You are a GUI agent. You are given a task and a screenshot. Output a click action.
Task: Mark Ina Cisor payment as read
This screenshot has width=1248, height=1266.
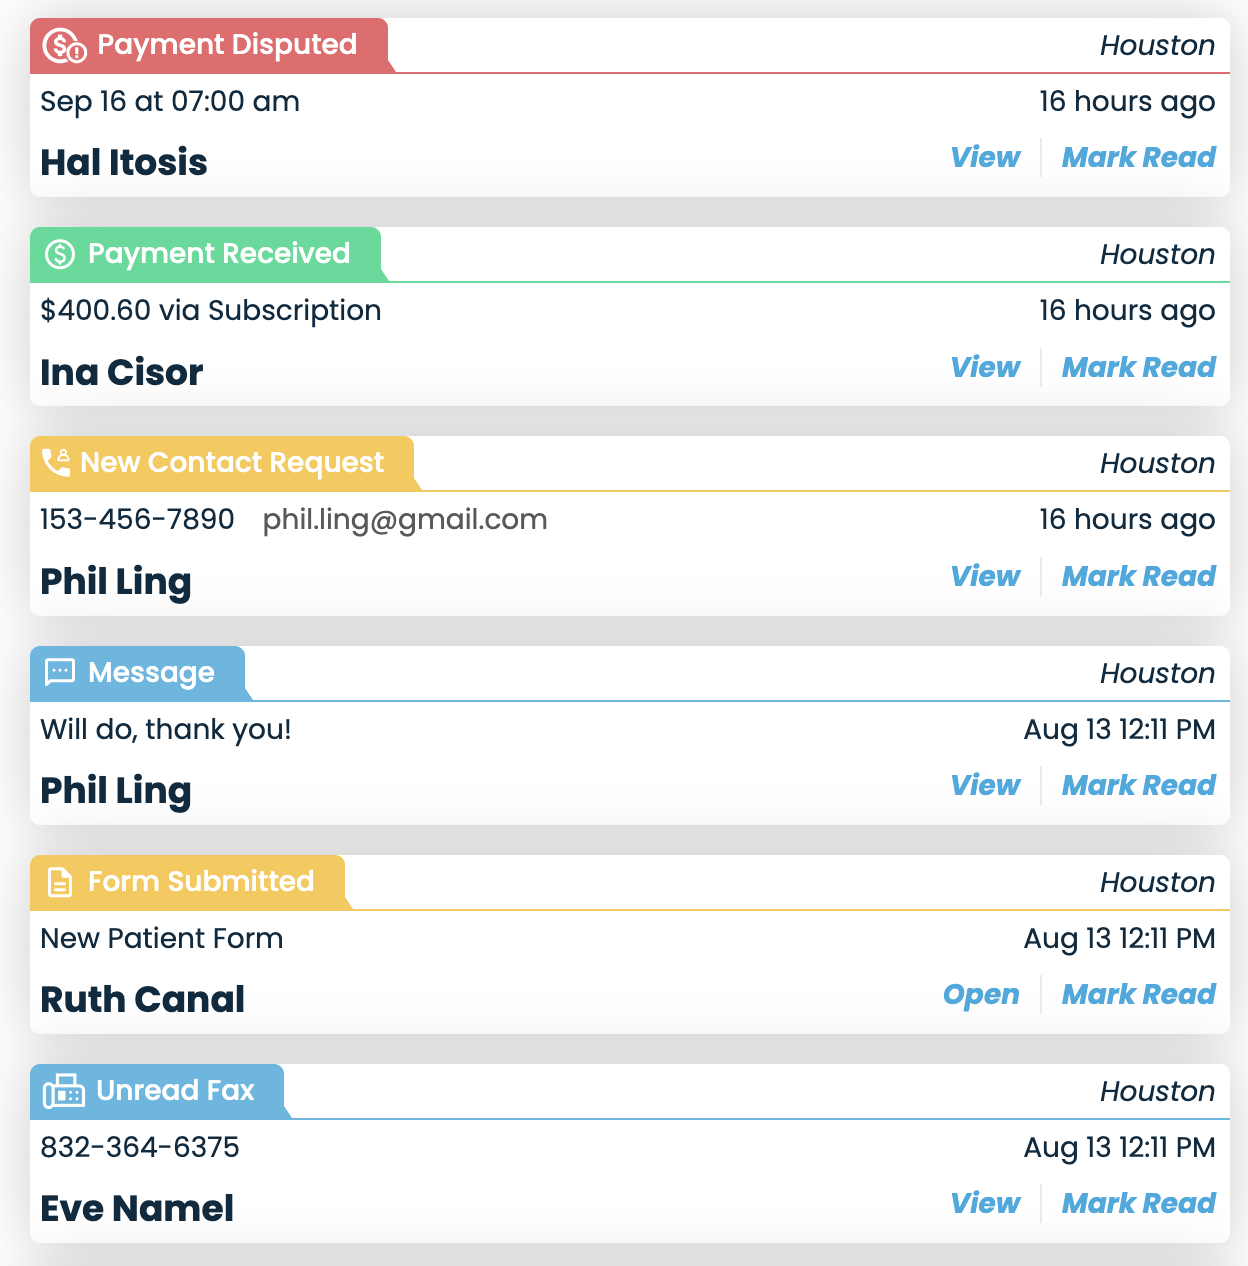[x=1138, y=367]
